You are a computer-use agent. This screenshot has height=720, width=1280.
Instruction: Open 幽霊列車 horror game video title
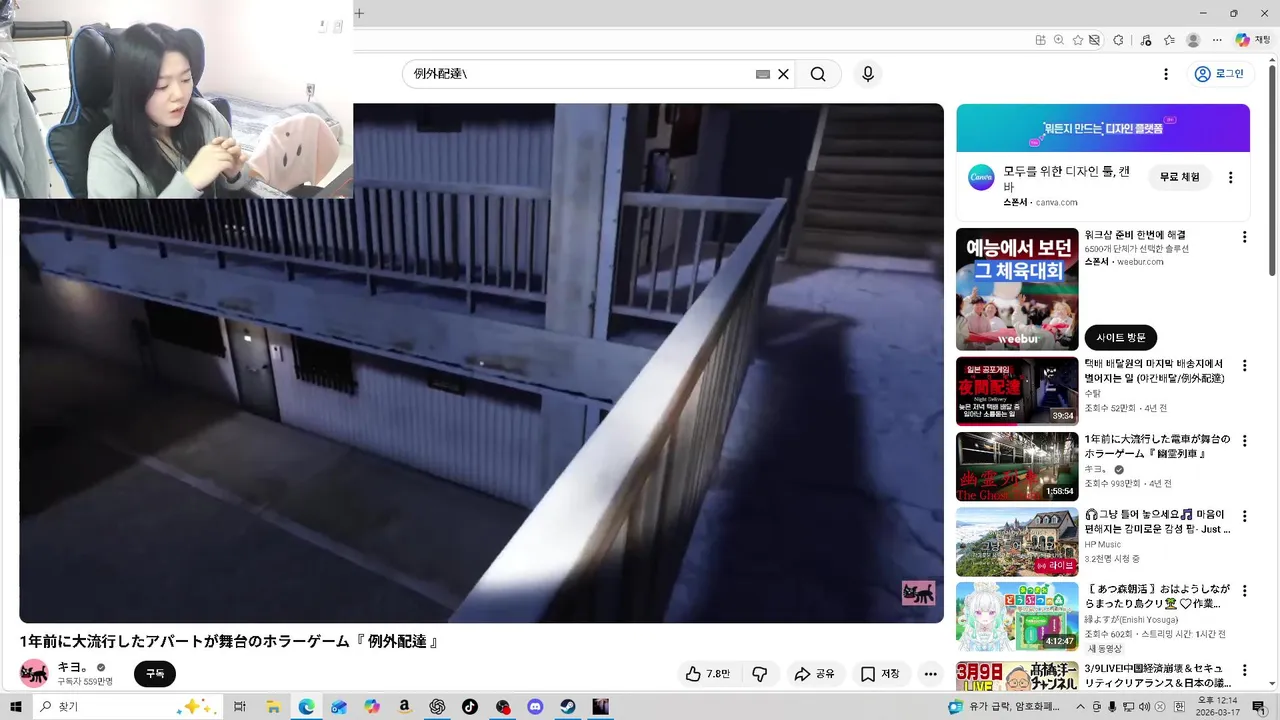(1158, 446)
